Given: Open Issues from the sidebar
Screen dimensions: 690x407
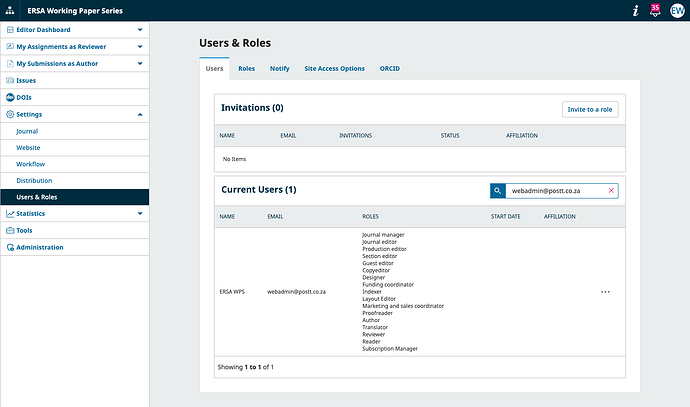Looking at the screenshot, I should (26, 80).
